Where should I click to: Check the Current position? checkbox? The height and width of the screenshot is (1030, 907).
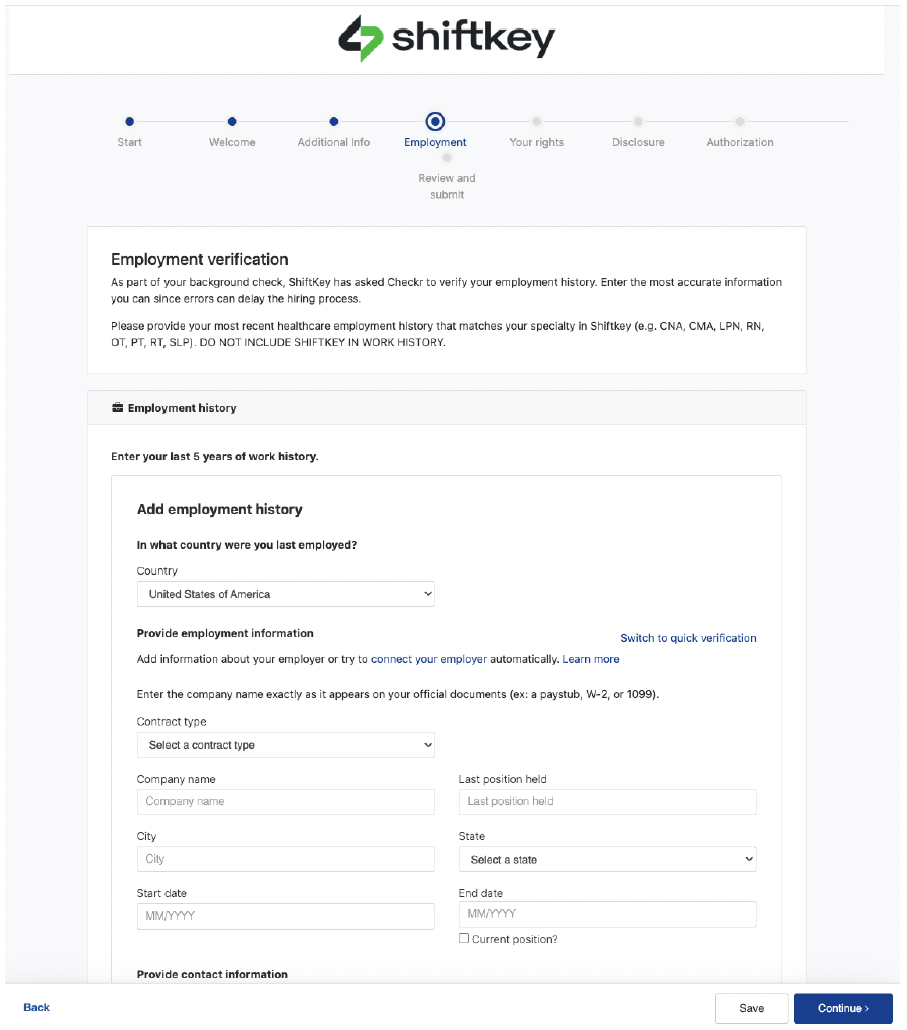464,938
